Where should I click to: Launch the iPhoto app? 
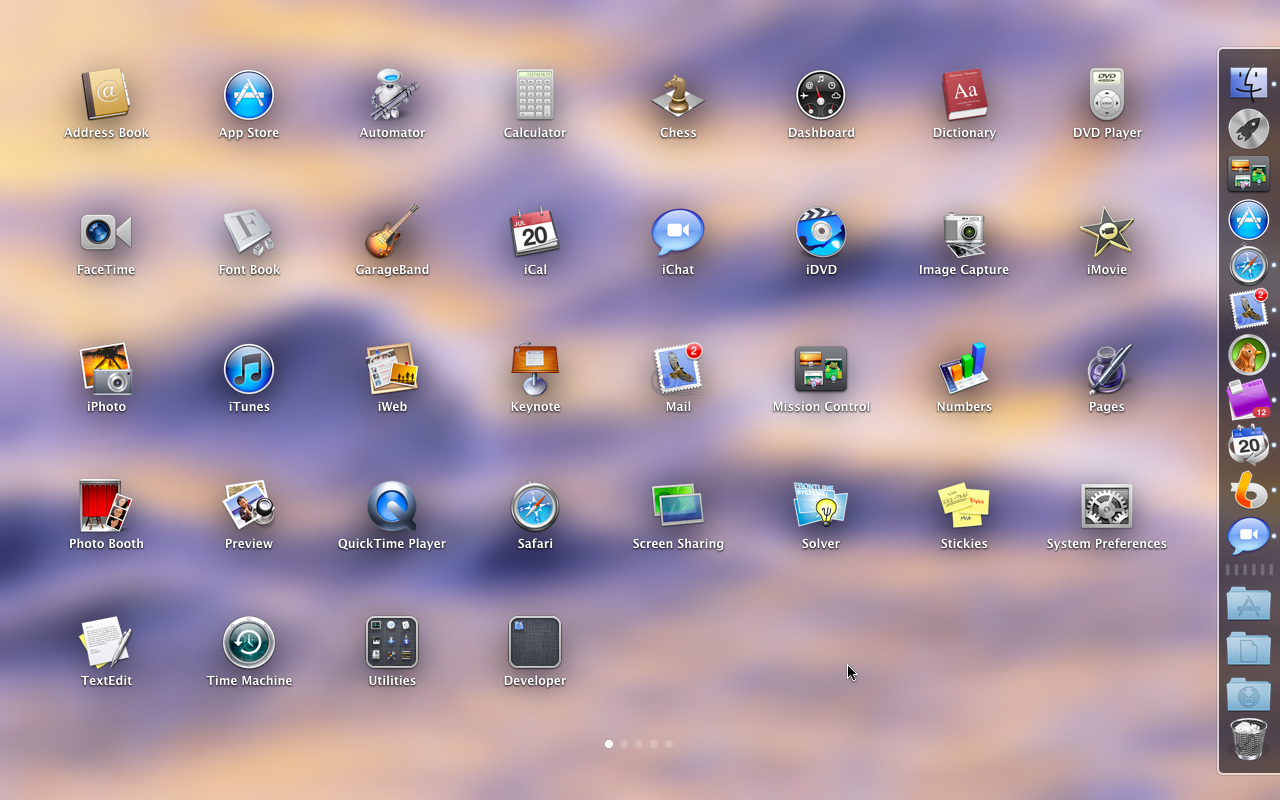106,369
